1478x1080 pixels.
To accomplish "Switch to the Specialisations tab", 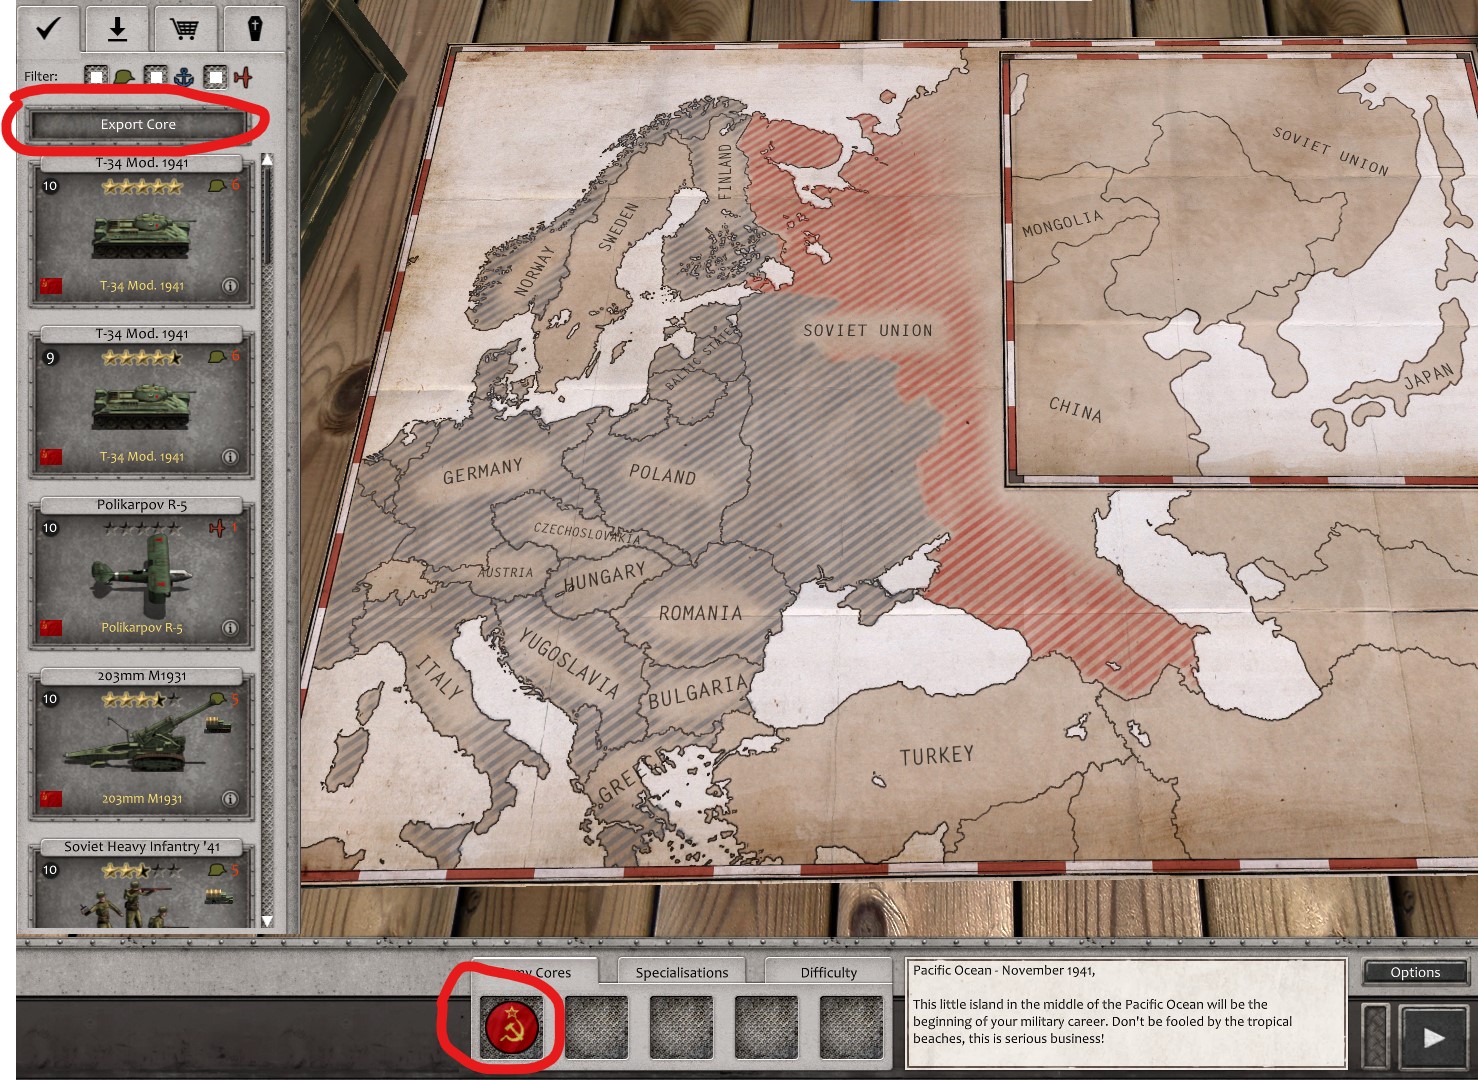I will click(x=682, y=972).
